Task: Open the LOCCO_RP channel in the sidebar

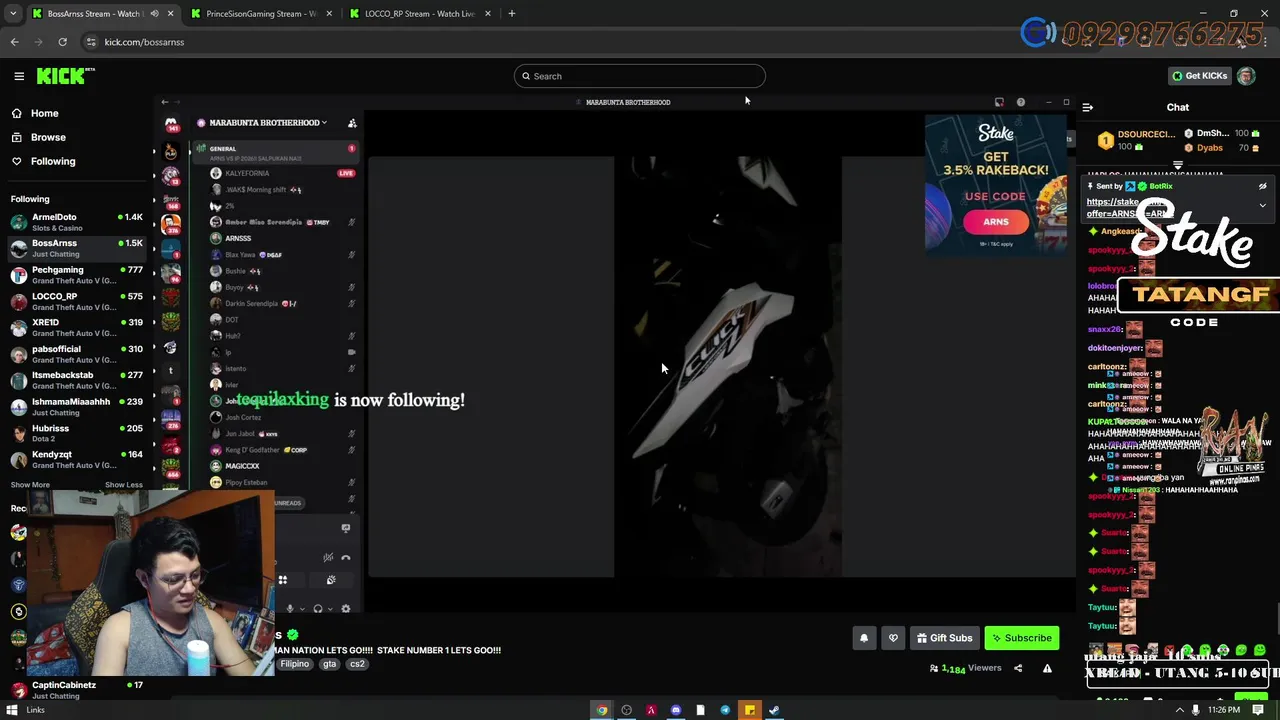Action: tap(76, 301)
